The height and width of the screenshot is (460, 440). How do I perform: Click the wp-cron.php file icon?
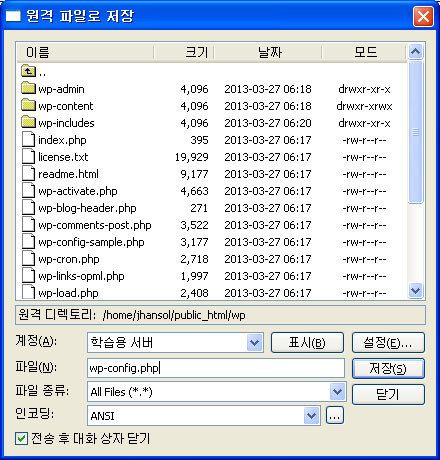click(x=28, y=258)
